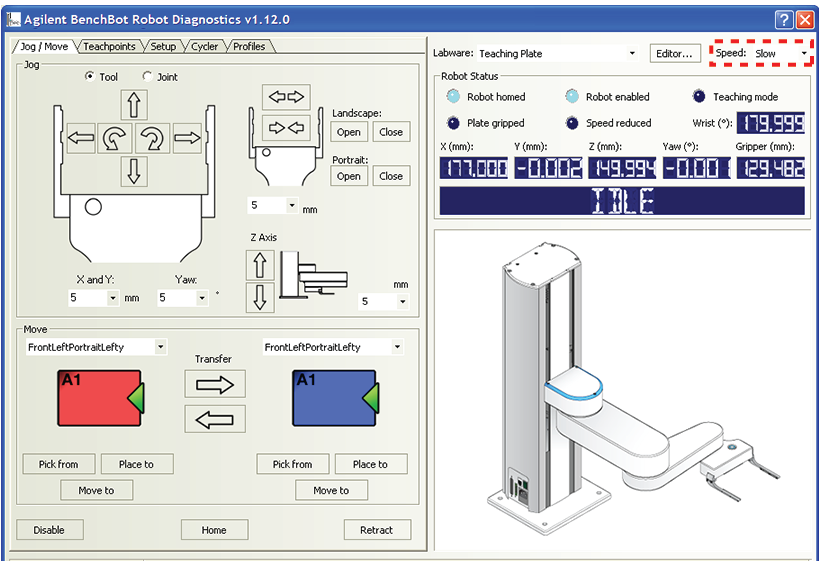The height and width of the screenshot is (565, 819).
Task: Click the Retract button
Action: pyautogui.click(x=377, y=530)
